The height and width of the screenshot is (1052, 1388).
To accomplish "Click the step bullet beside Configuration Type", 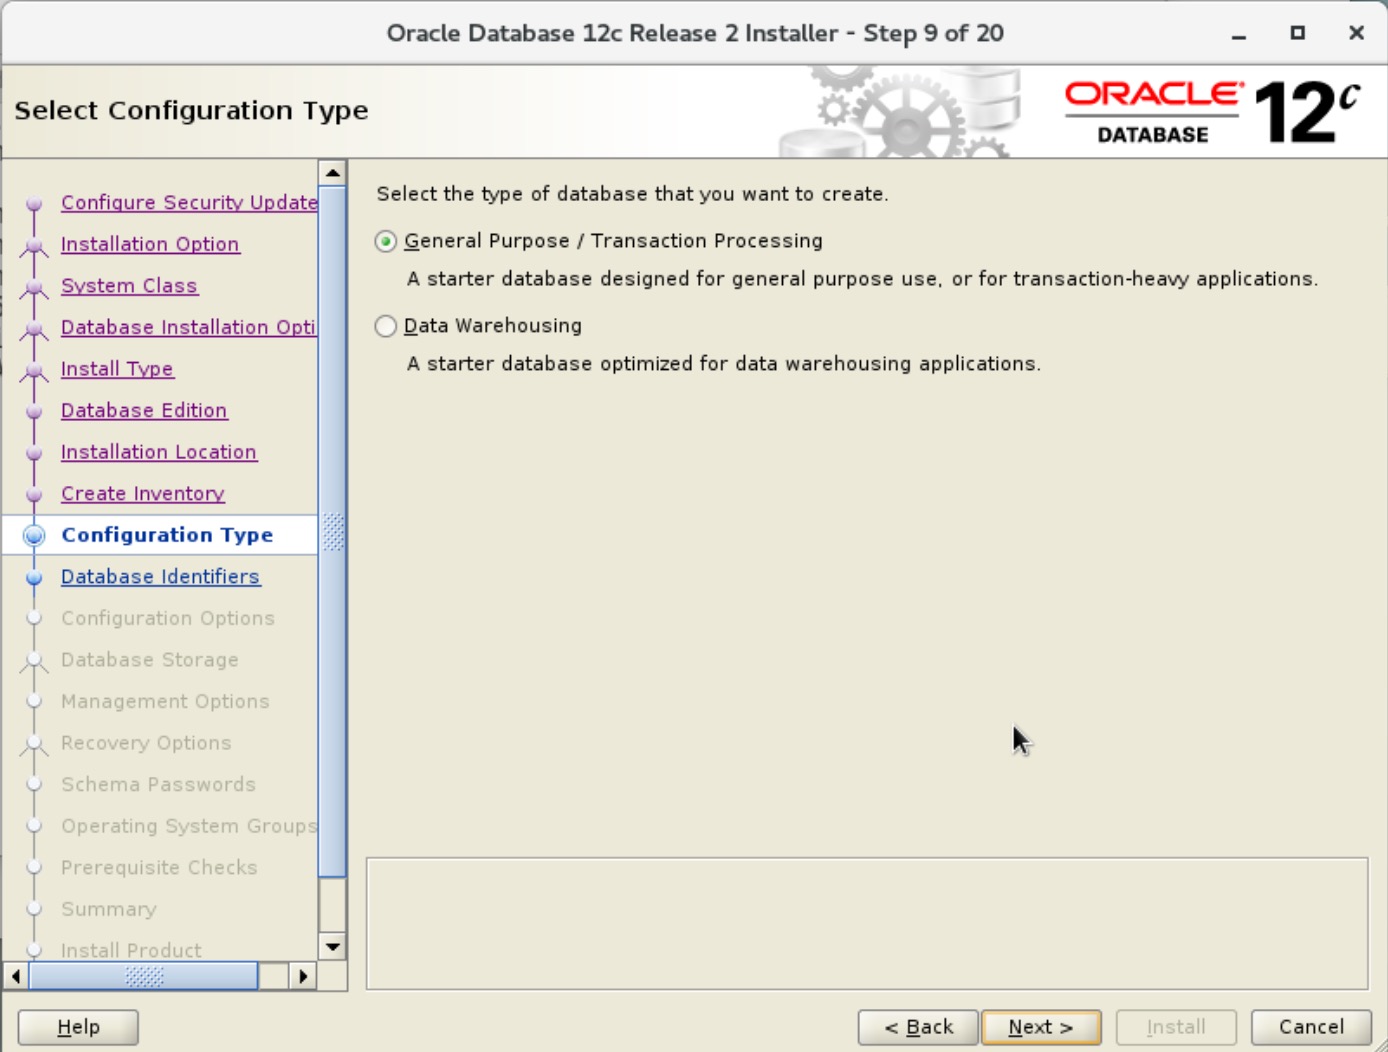I will tap(34, 535).
